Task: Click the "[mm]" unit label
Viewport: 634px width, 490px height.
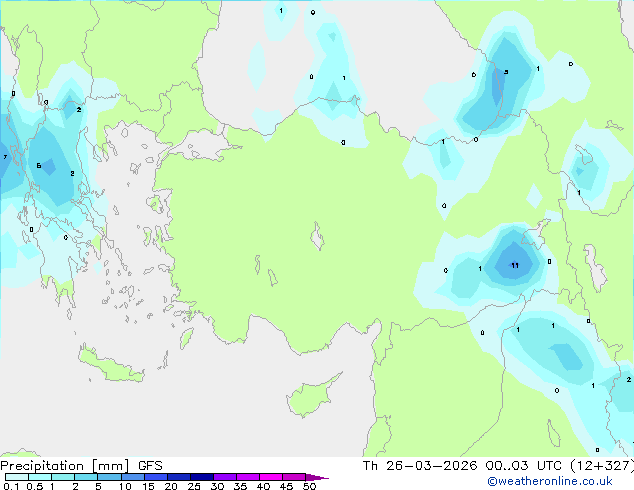Action: coord(111,466)
